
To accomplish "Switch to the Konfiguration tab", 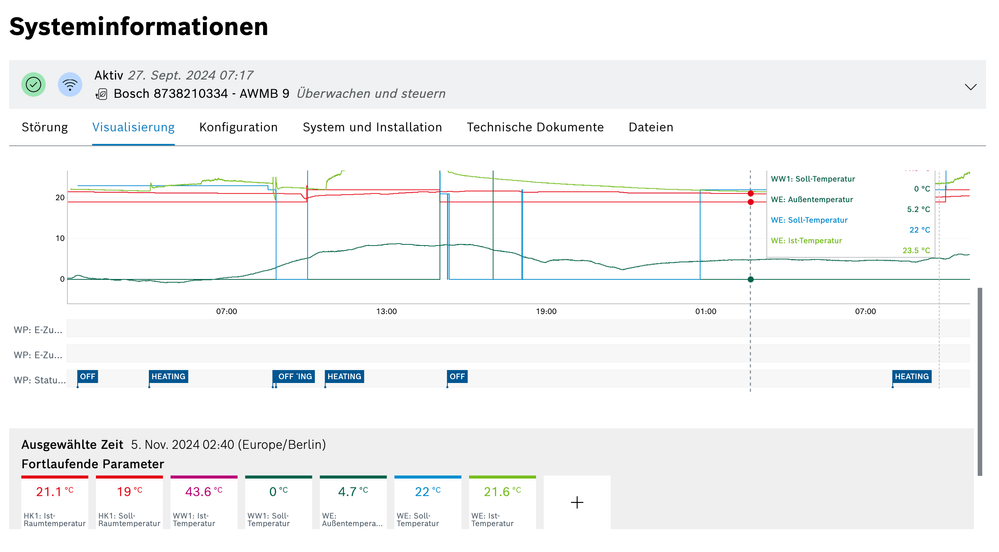I will click(238, 127).
